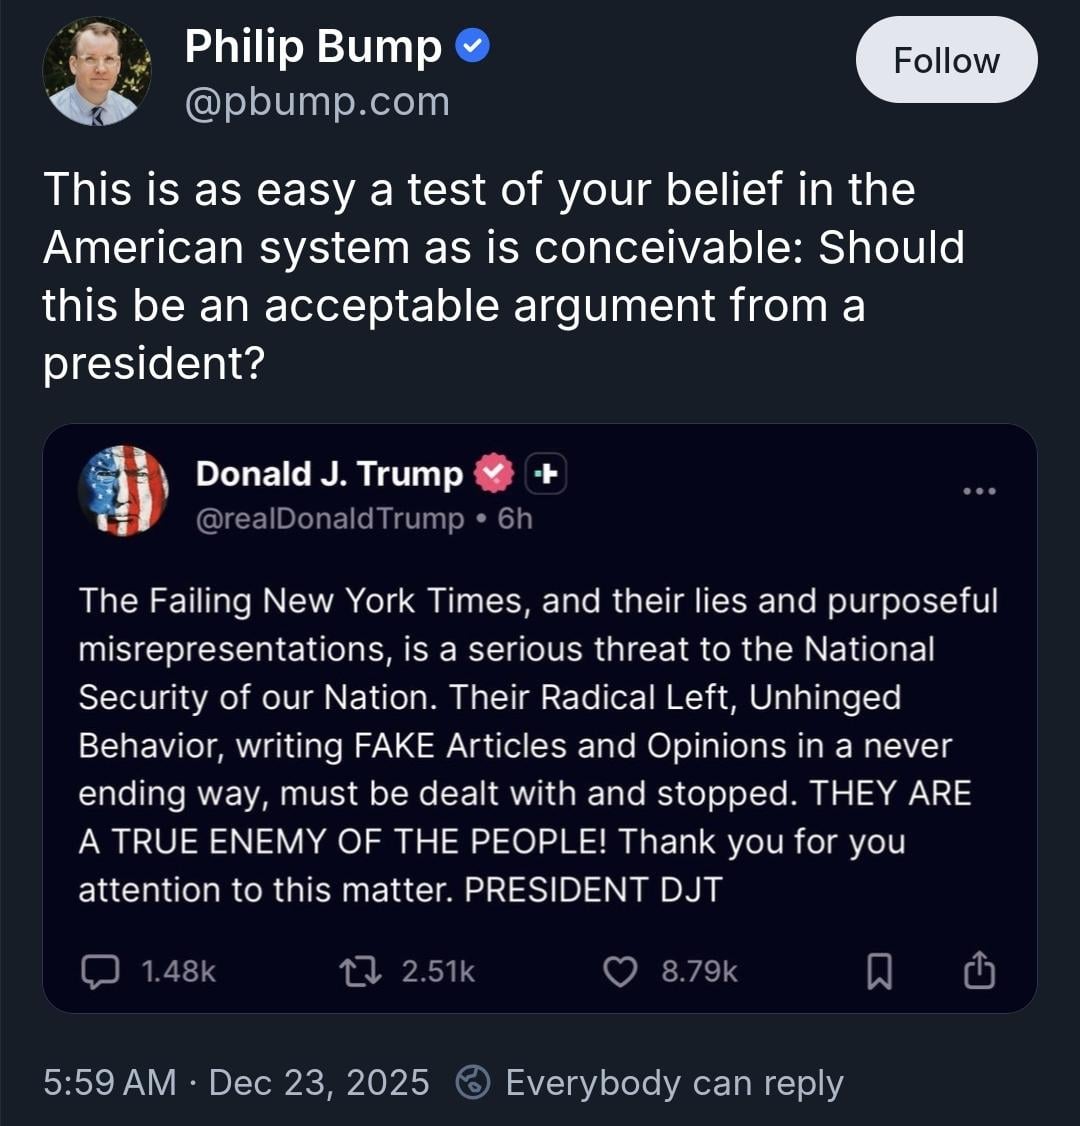Open the flag avatar on quoted post
Screen dimensions: 1080x1126
(123, 490)
